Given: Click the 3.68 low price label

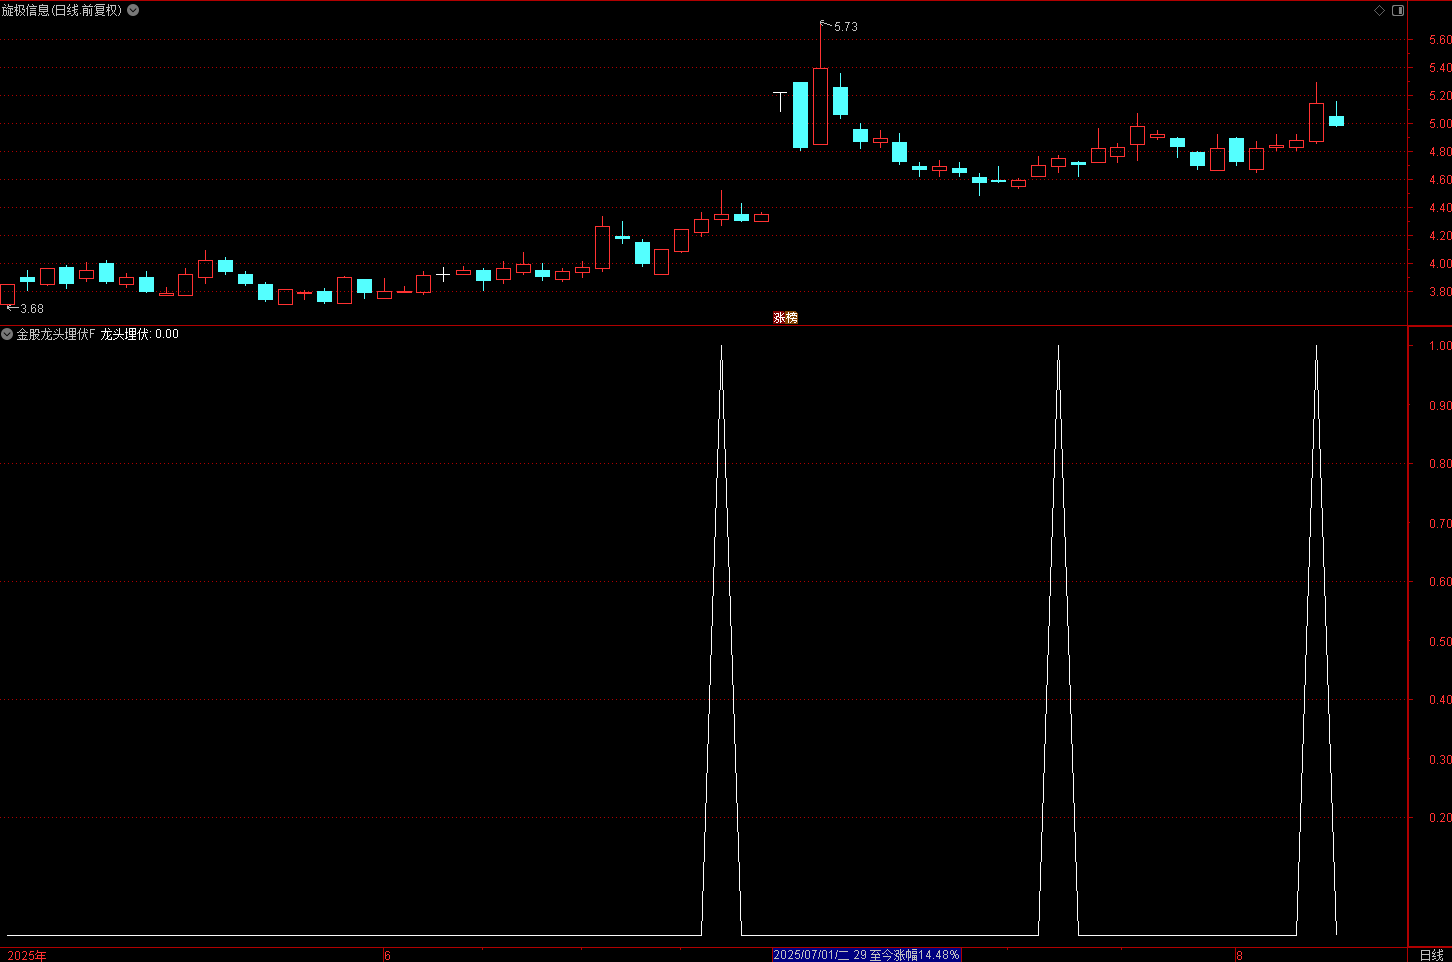Looking at the screenshot, I should coord(32,309).
